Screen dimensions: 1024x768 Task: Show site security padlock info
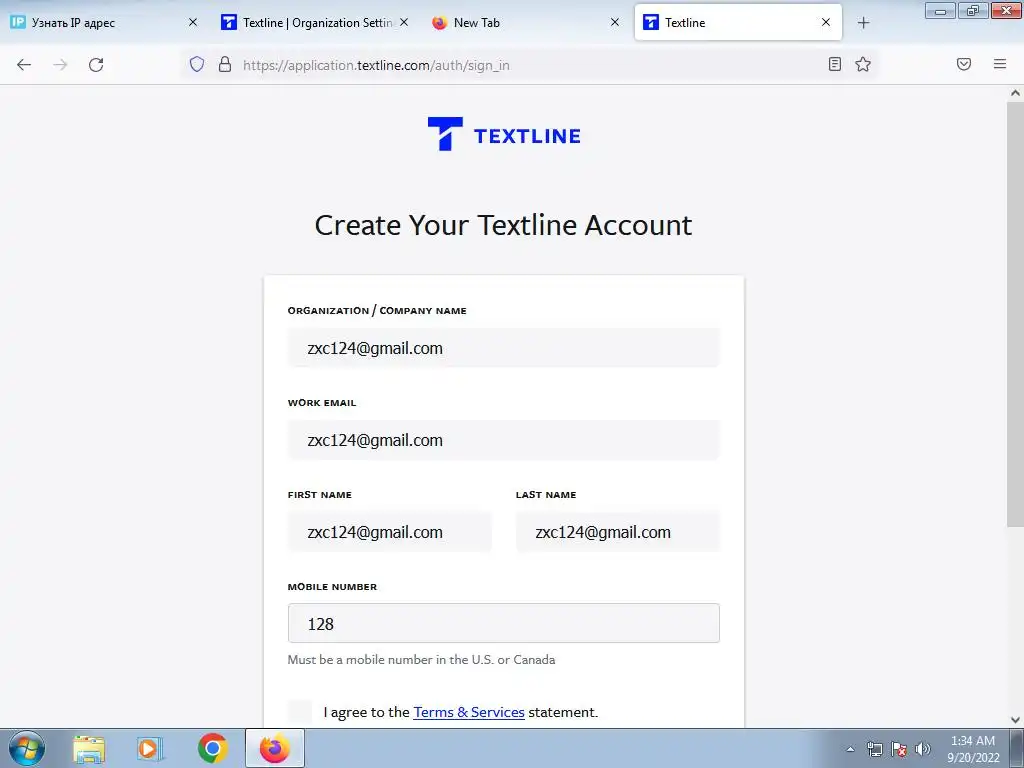point(225,64)
